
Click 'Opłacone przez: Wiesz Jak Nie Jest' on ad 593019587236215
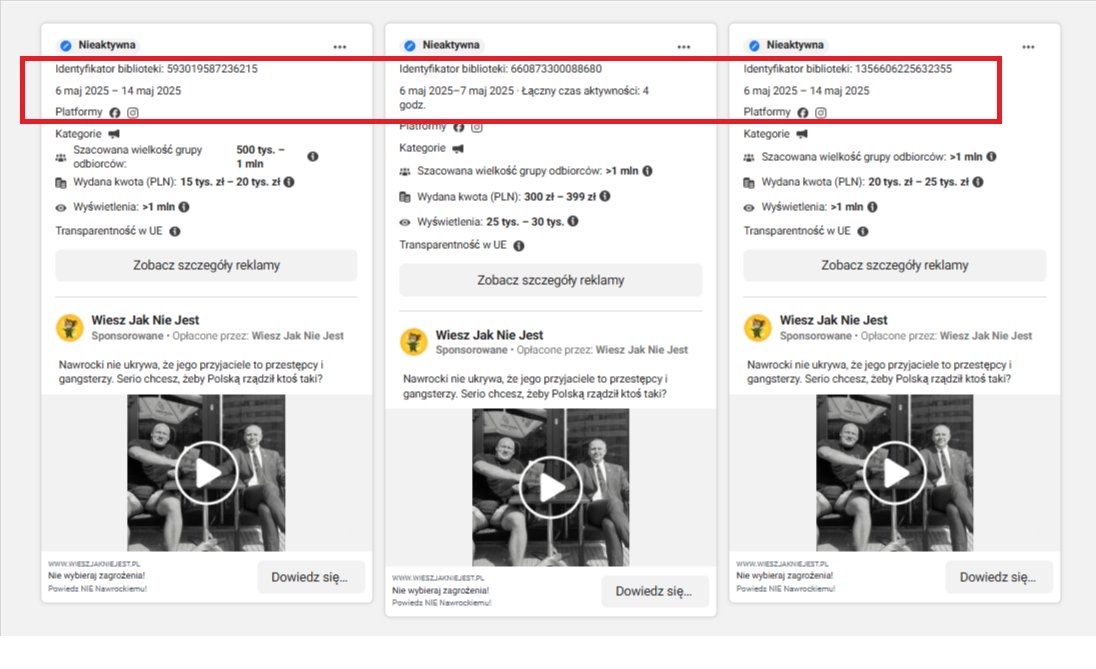(258, 336)
